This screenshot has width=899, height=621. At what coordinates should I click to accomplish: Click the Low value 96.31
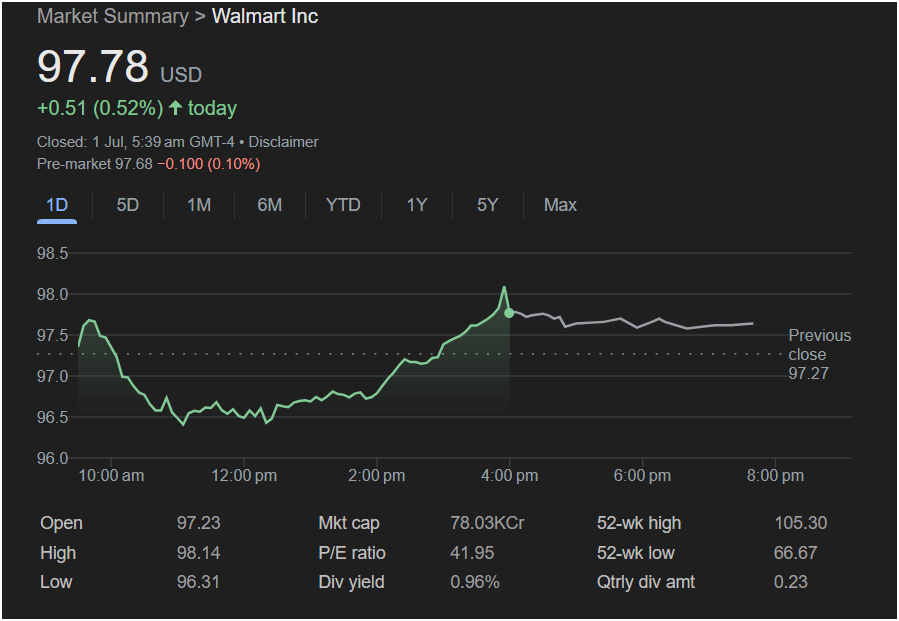tap(198, 582)
